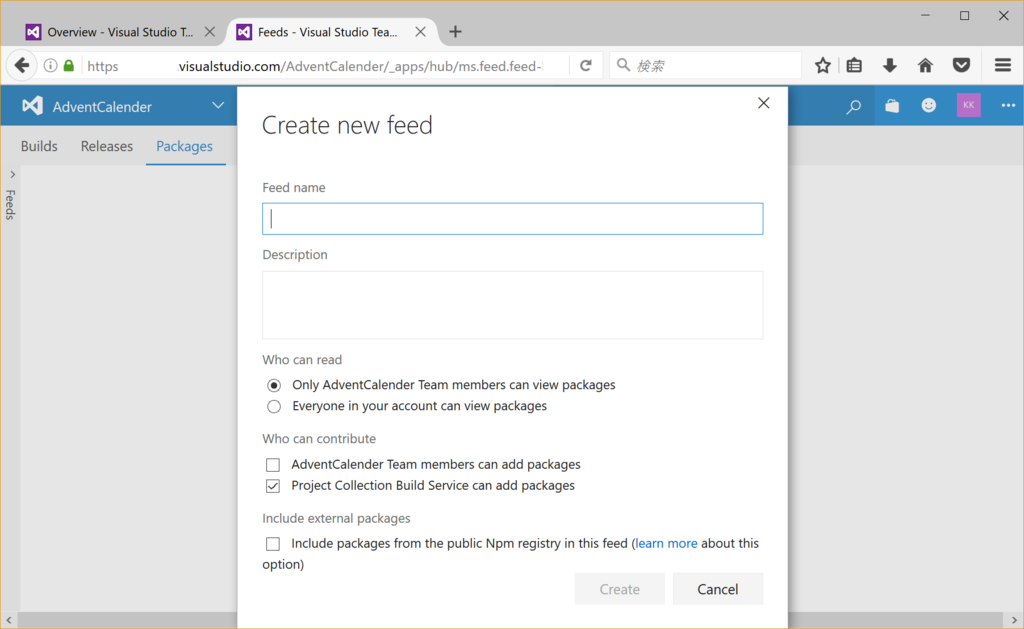Expand the collapsed Feeds side panel
This screenshot has height=629, width=1024.
tap(12, 174)
